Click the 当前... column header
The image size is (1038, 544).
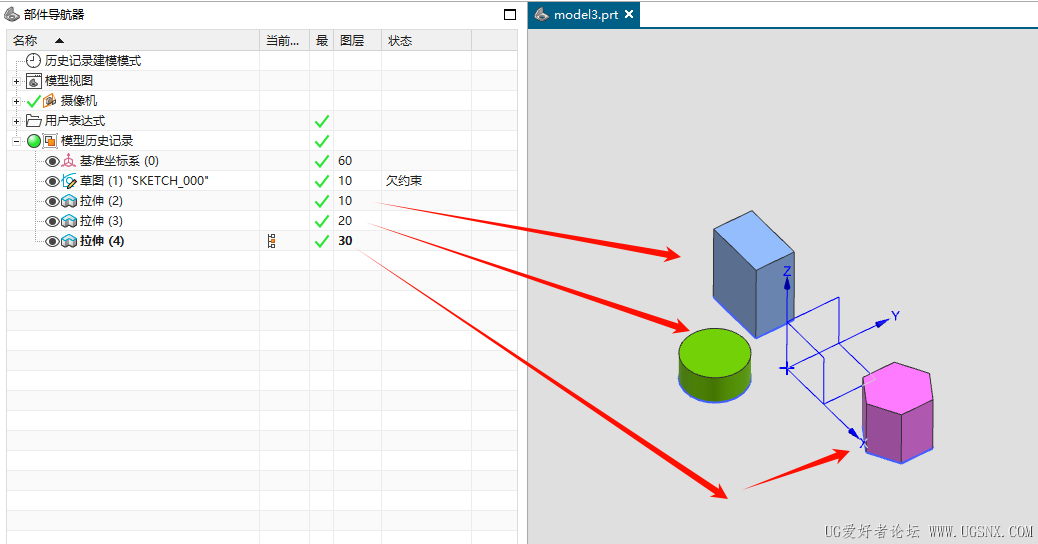pos(285,40)
